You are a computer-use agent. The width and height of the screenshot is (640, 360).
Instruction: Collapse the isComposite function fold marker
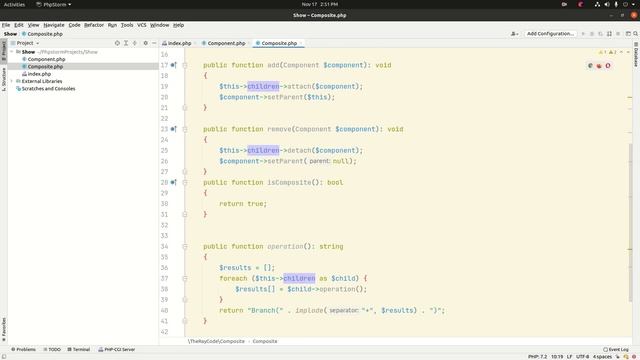185,182
